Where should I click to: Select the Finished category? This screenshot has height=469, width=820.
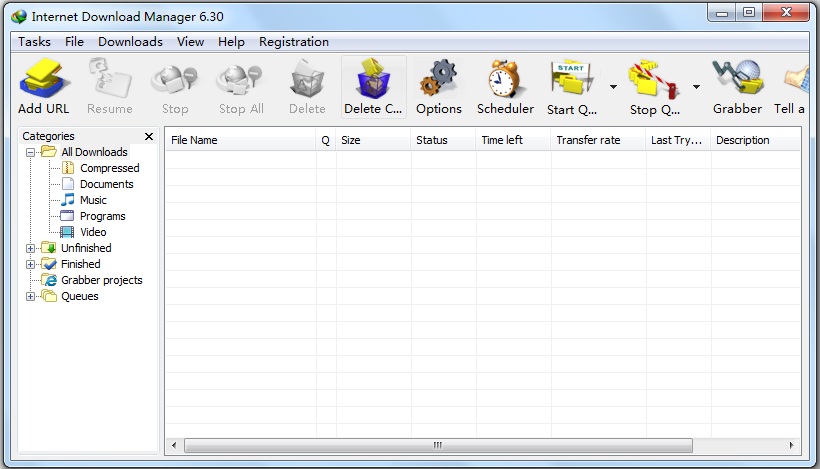(x=81, y=264)
